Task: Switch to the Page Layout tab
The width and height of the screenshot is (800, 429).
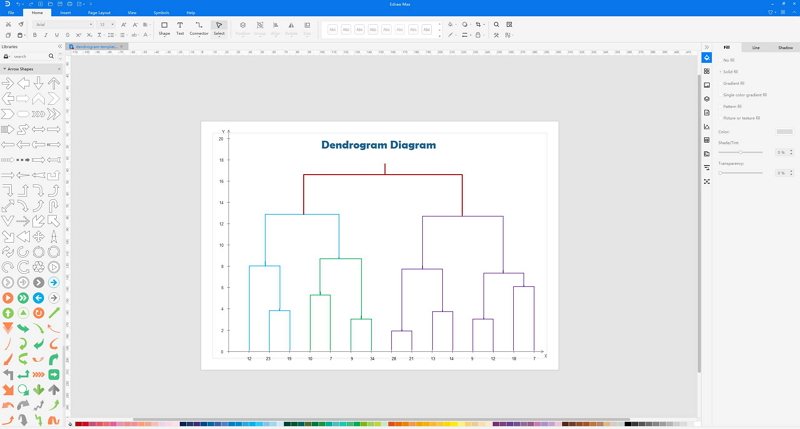Action: coord(99,12)
